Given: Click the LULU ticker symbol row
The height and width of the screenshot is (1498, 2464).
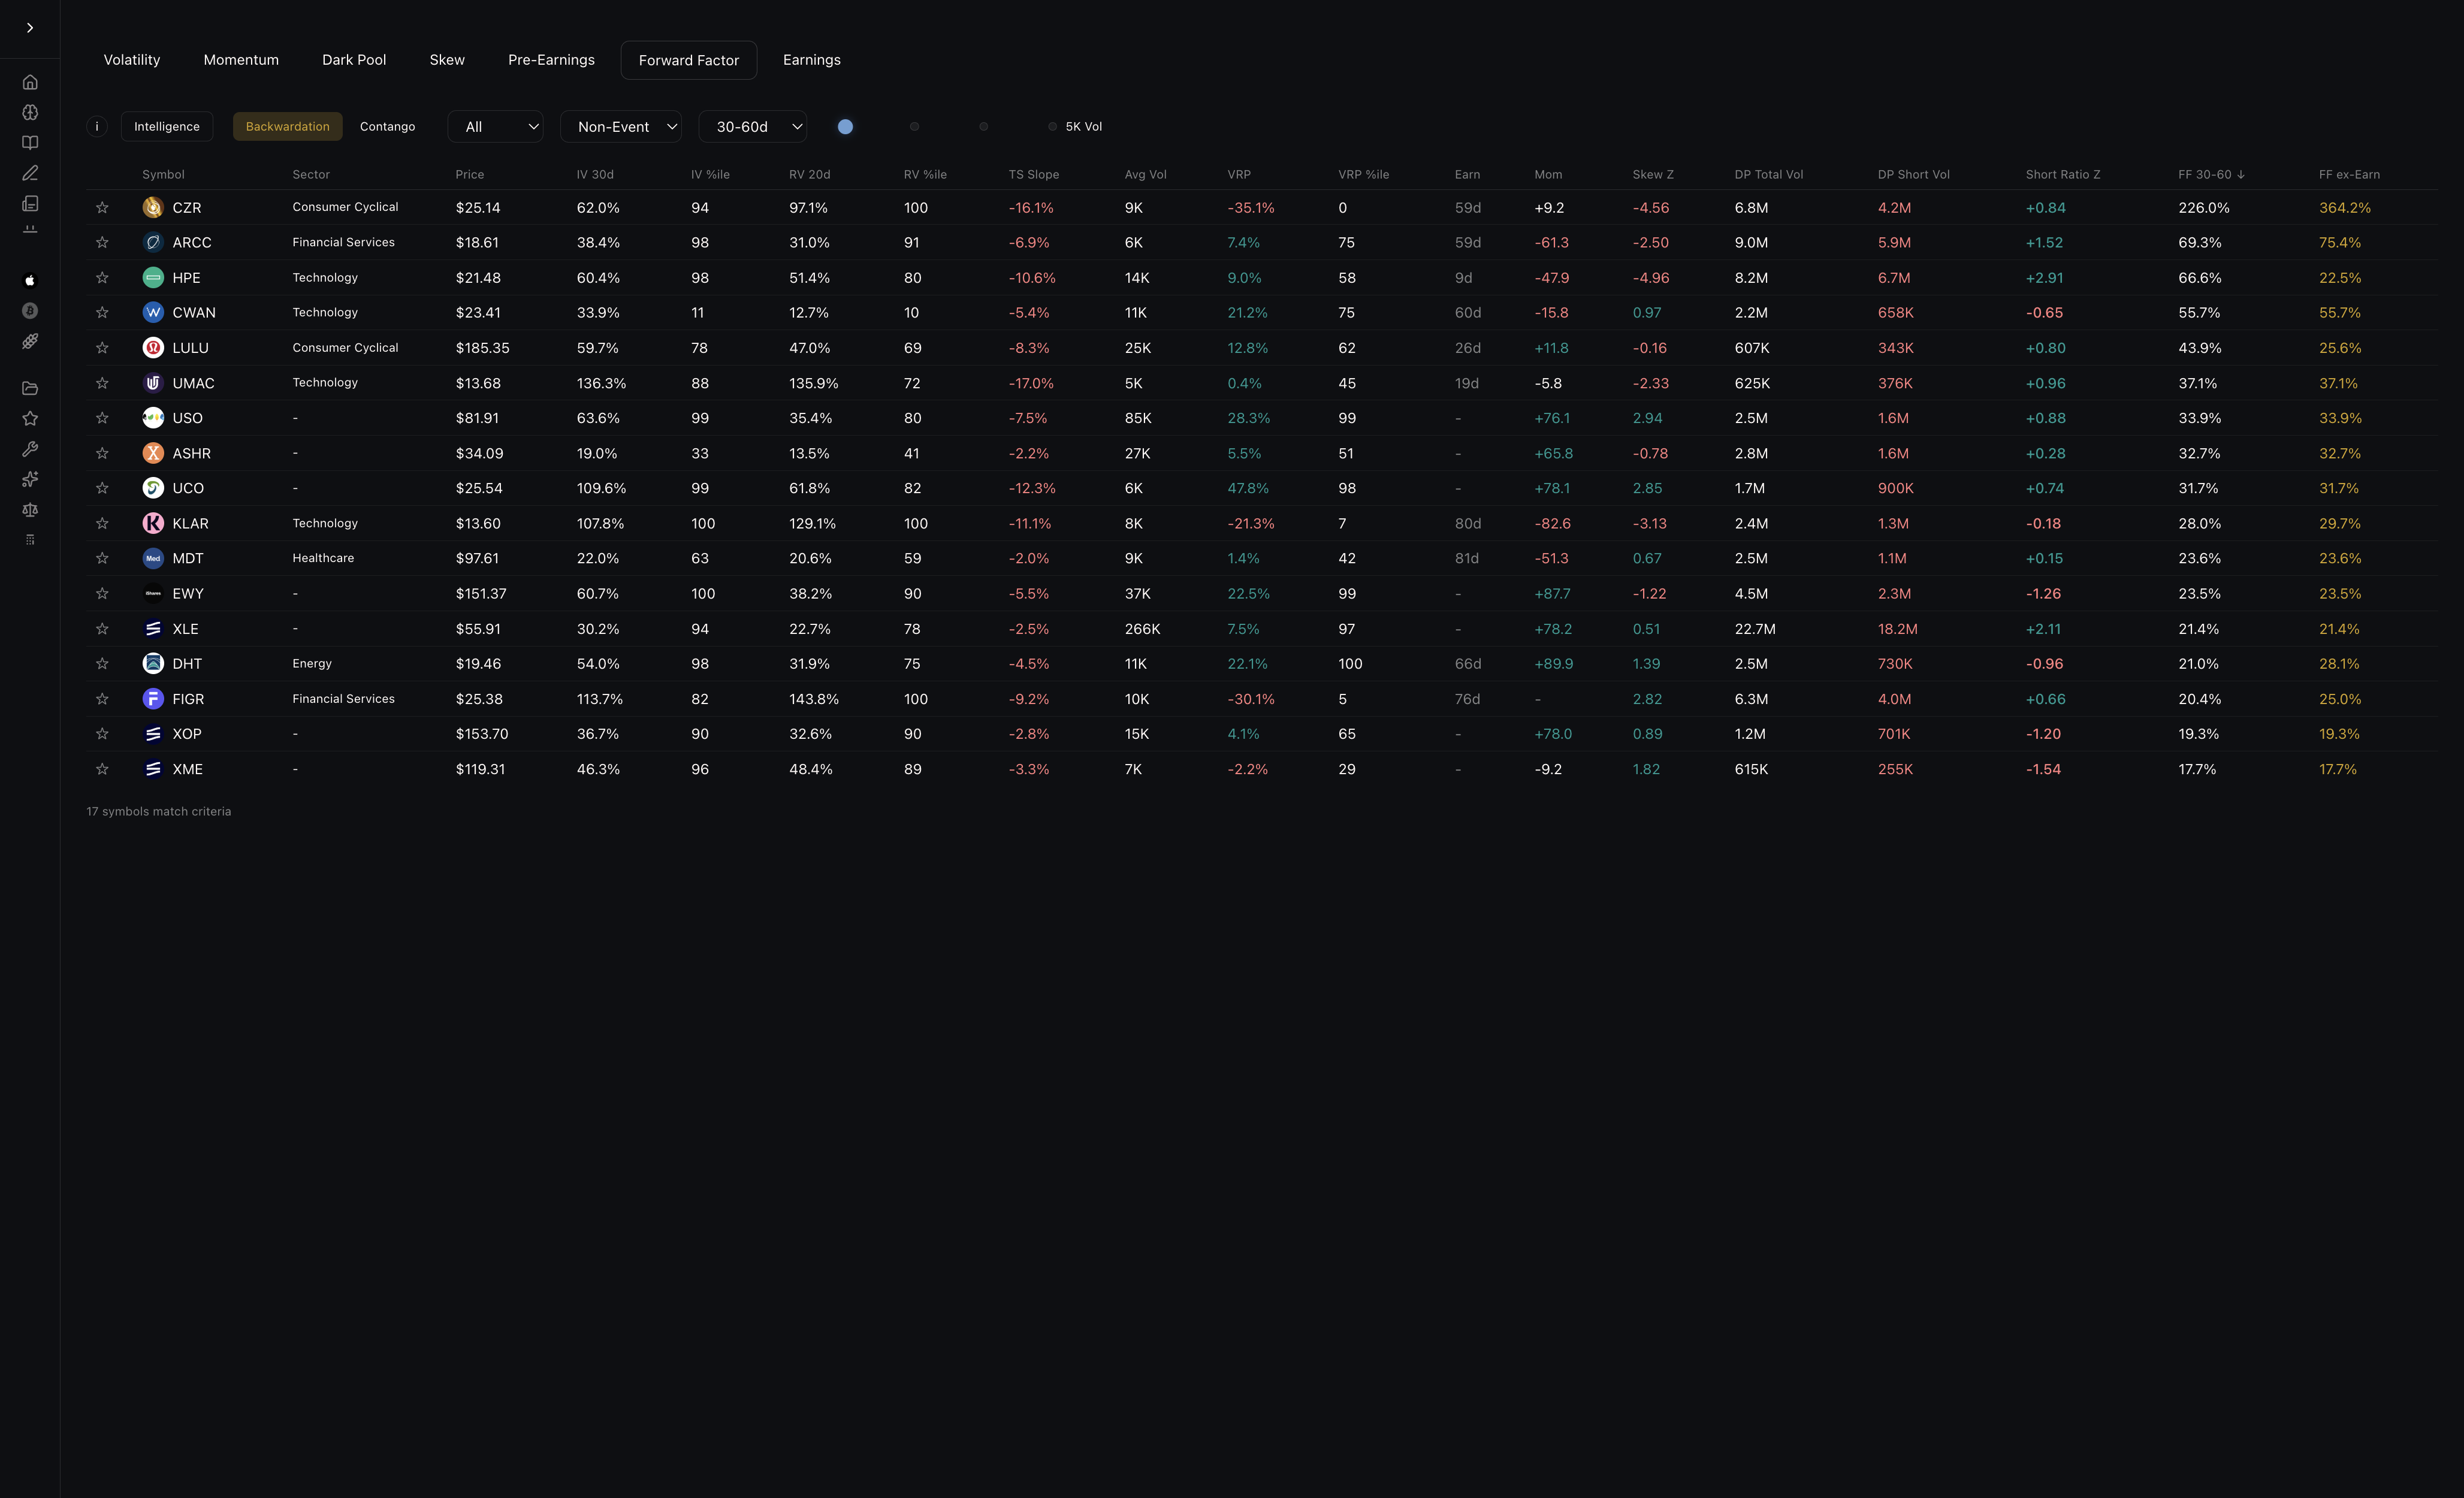Looking at the screenshot, I should (x=190, y=347).
